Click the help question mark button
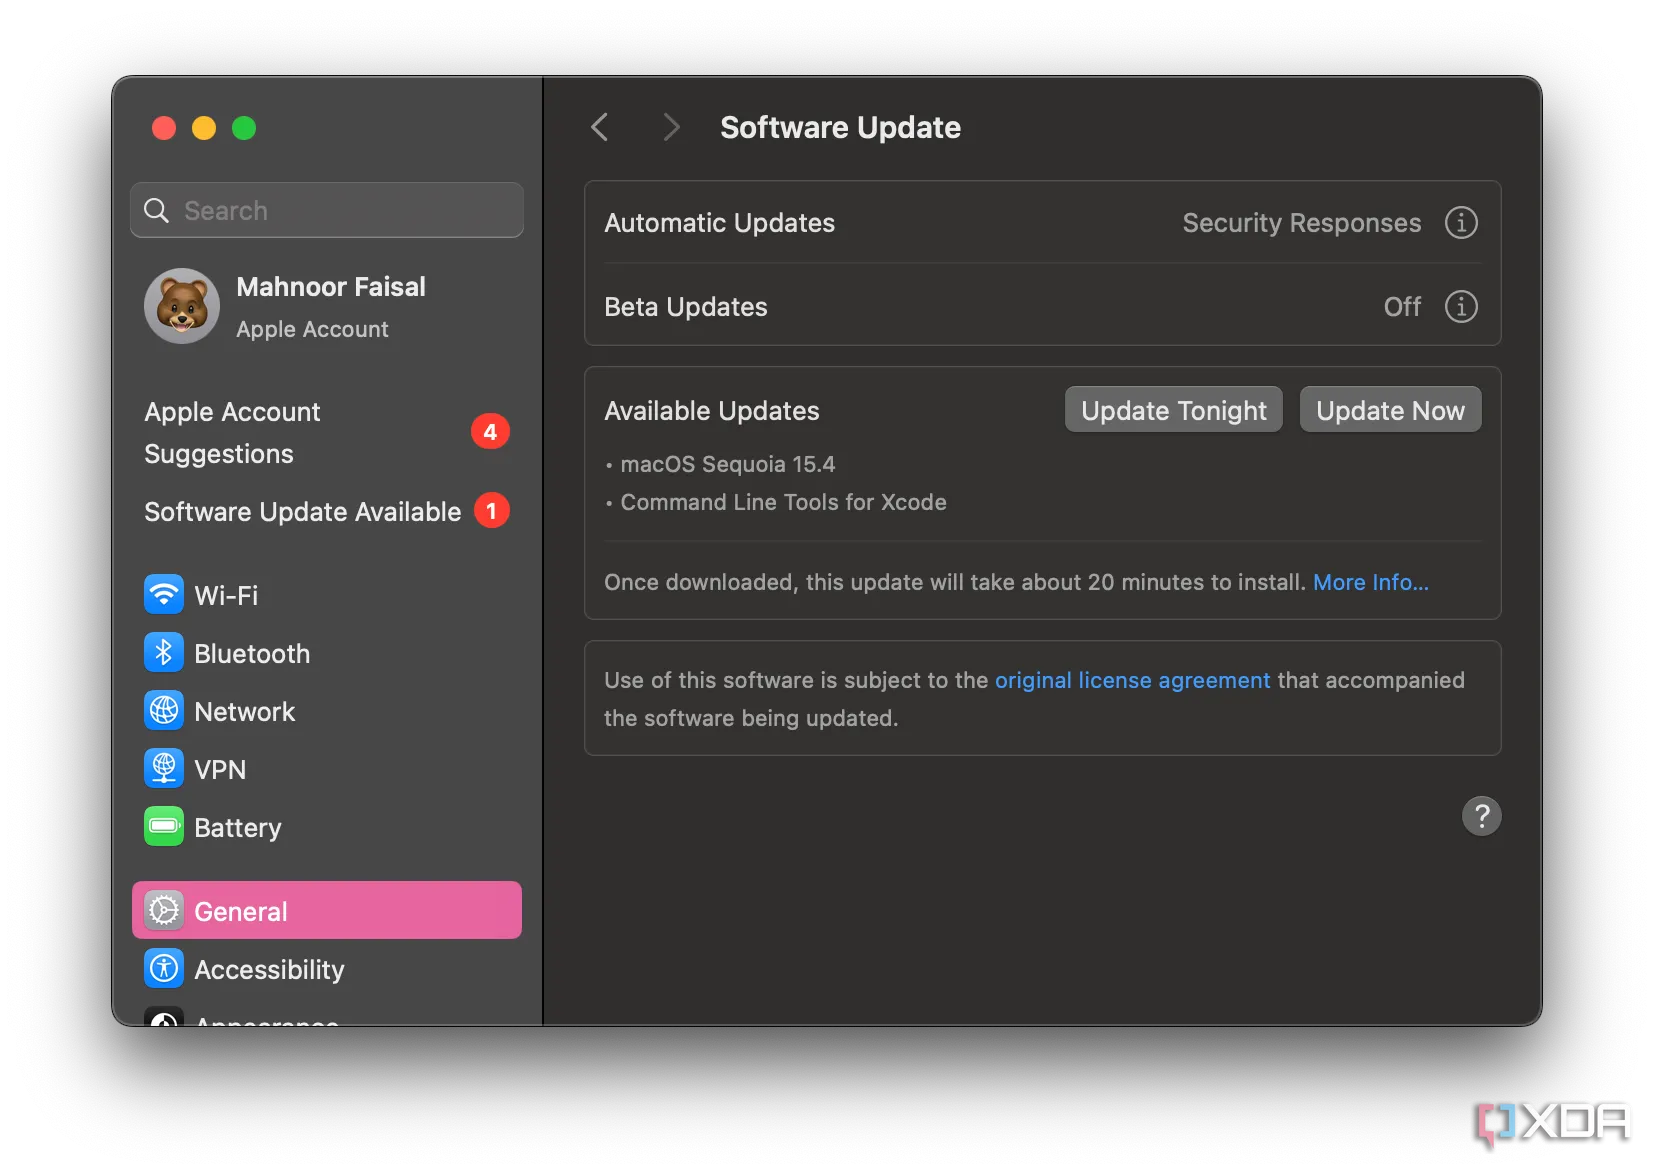The width and height of the screenshot is (1654, 1174). point(1482,816)
